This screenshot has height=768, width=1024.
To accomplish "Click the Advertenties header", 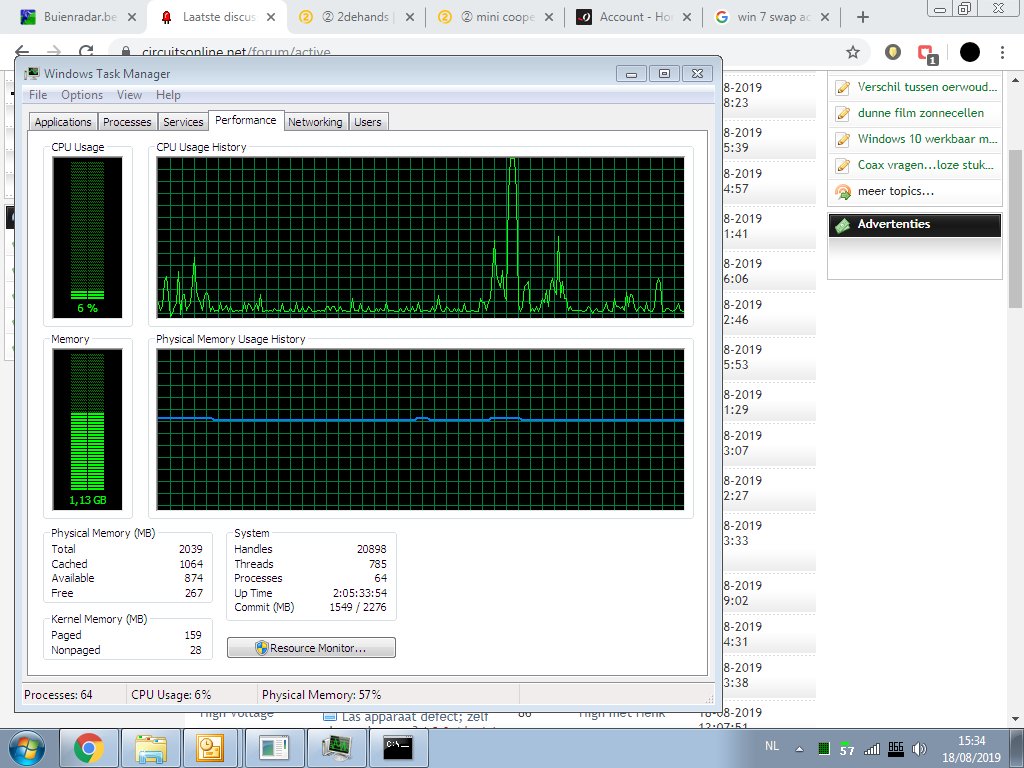I will [x=914, y=224].
